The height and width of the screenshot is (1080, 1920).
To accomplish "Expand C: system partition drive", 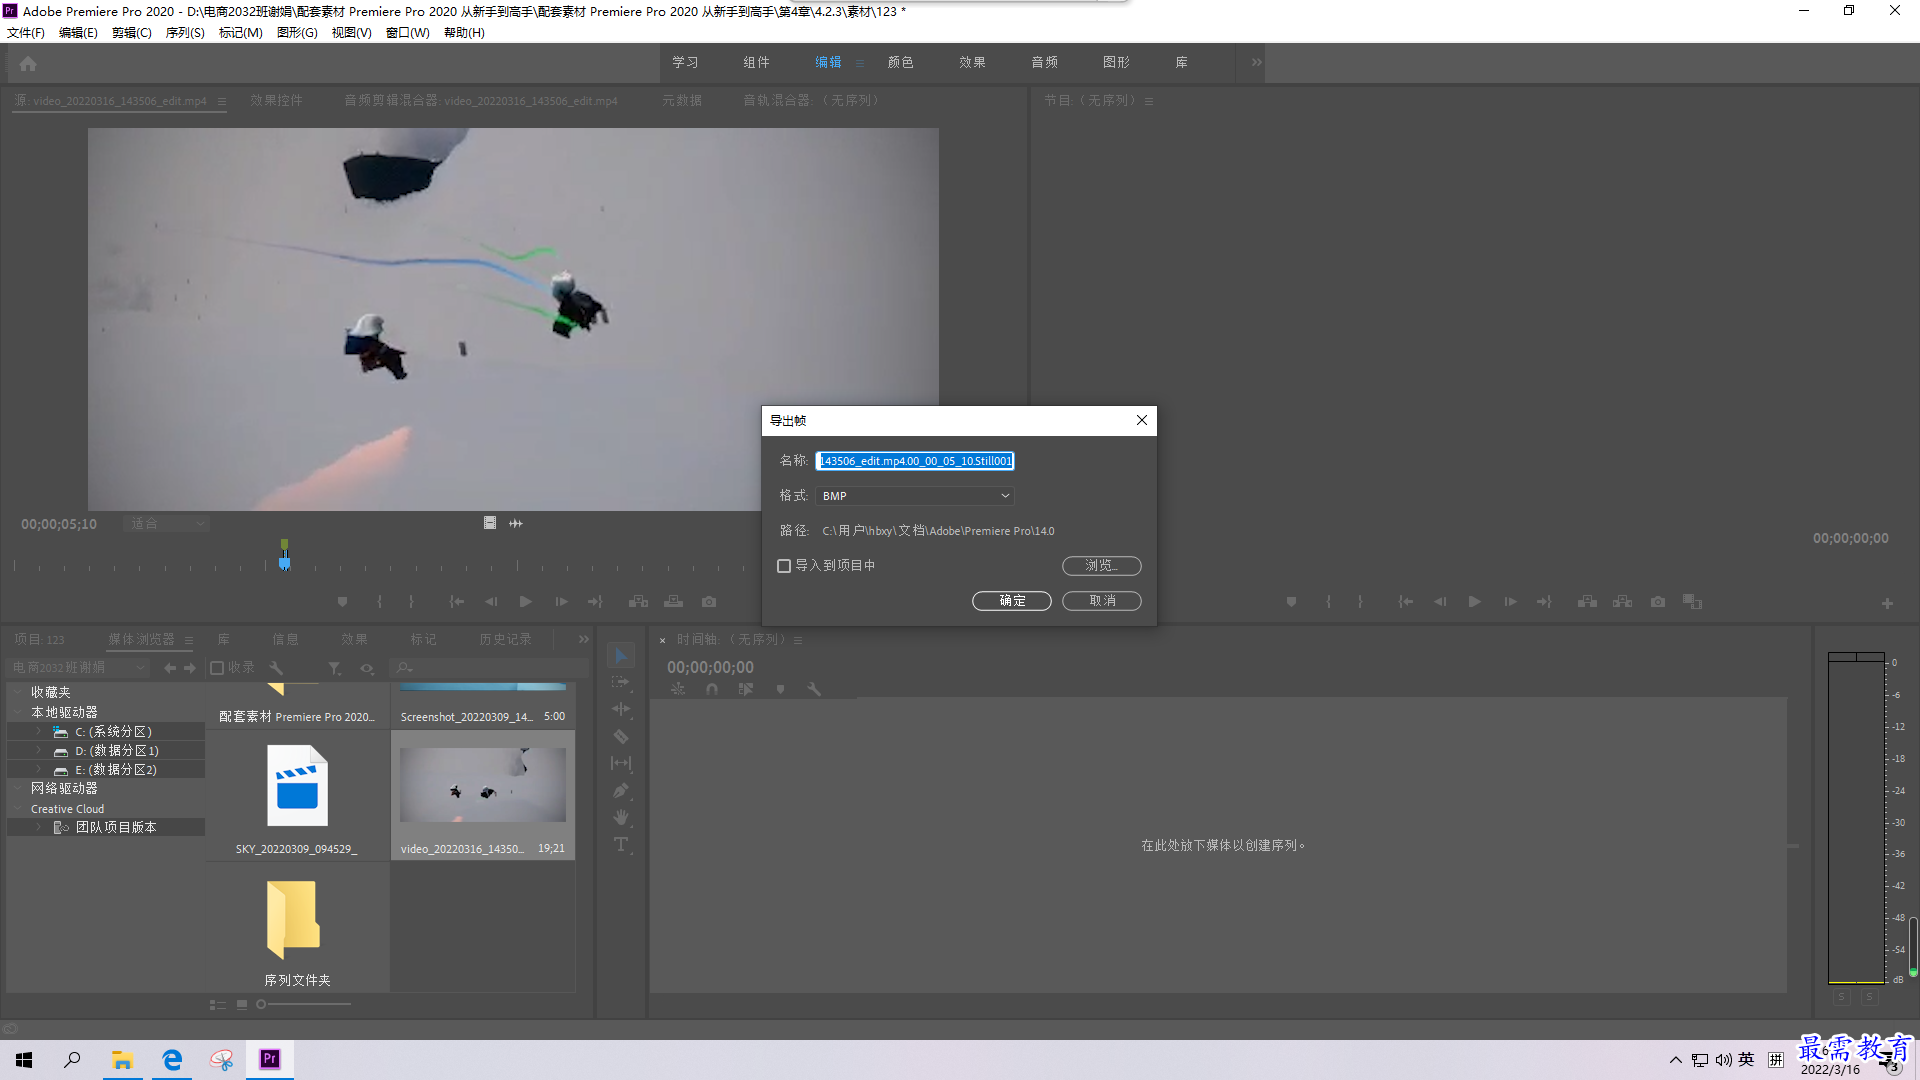I will (38, 732).
